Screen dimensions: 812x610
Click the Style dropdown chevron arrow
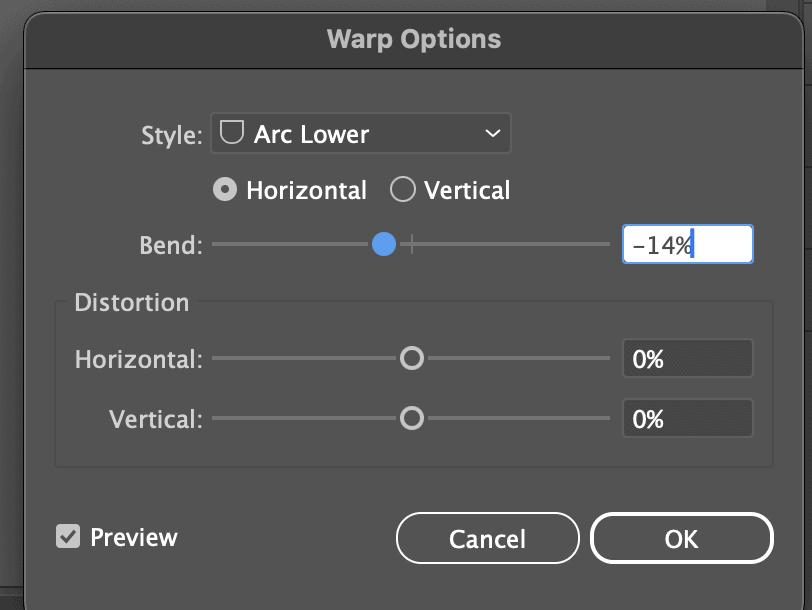pos(491,134)
